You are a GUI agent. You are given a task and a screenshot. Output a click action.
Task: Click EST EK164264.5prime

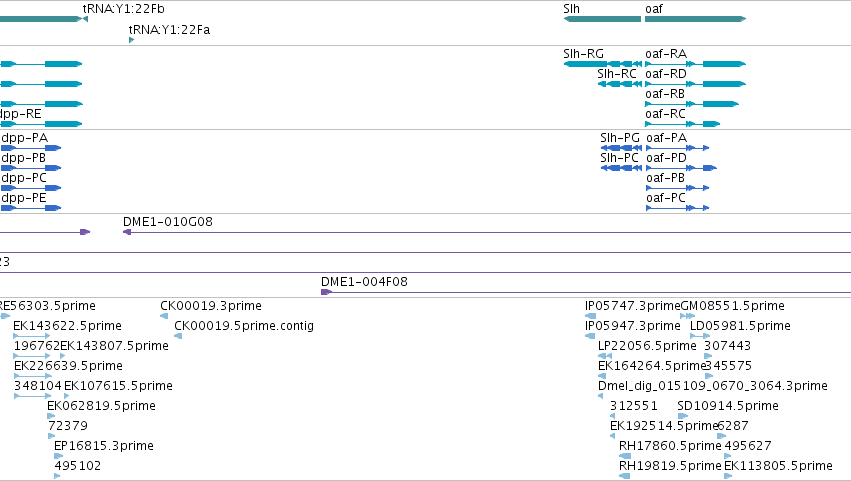[x=651, y=366]
